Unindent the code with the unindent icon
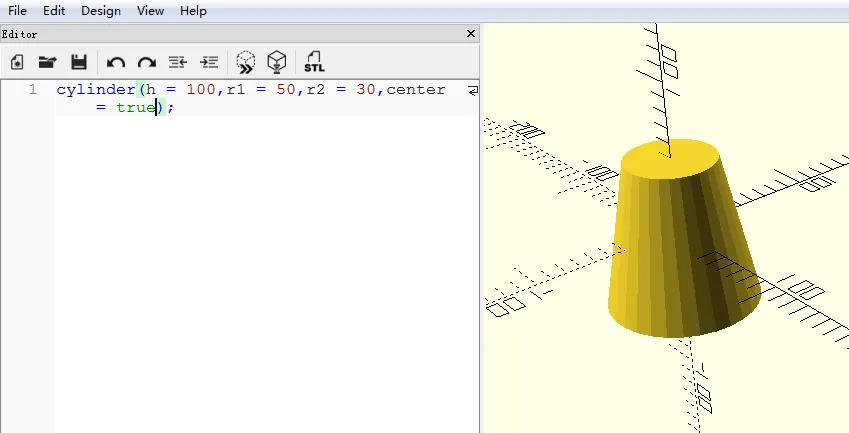The image size is (849, 433). click(178, 62)
